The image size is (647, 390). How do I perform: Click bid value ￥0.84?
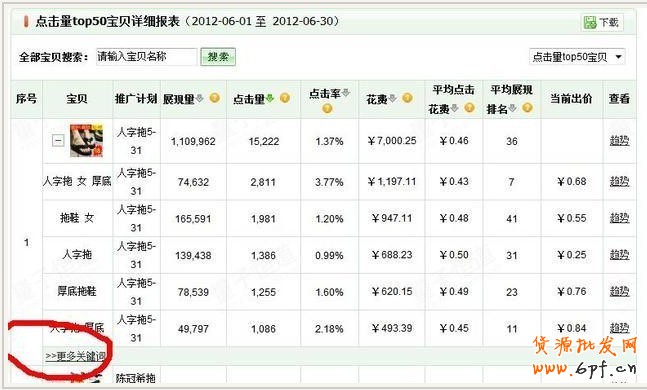pyautogui.click(x=571, y=328)
